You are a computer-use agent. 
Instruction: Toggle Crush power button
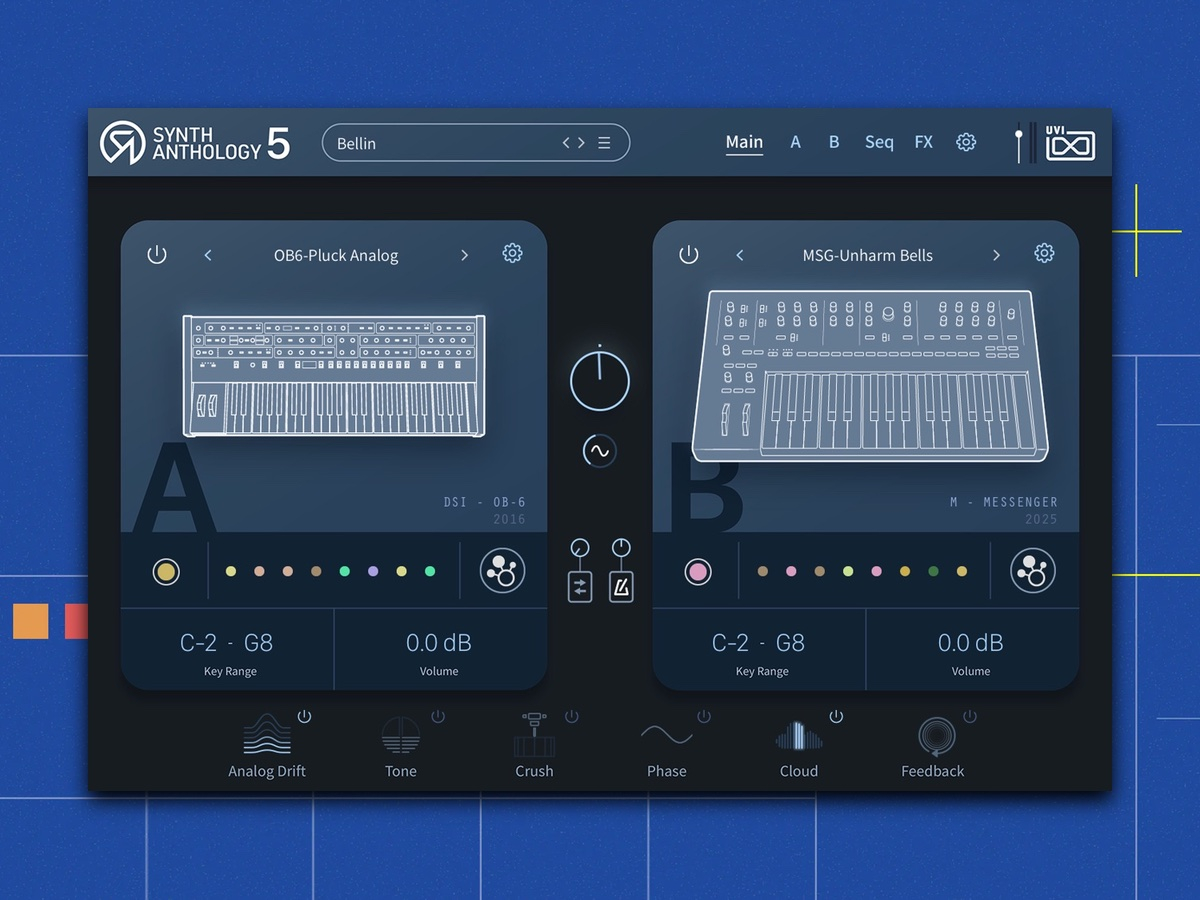tap(572, 716)
